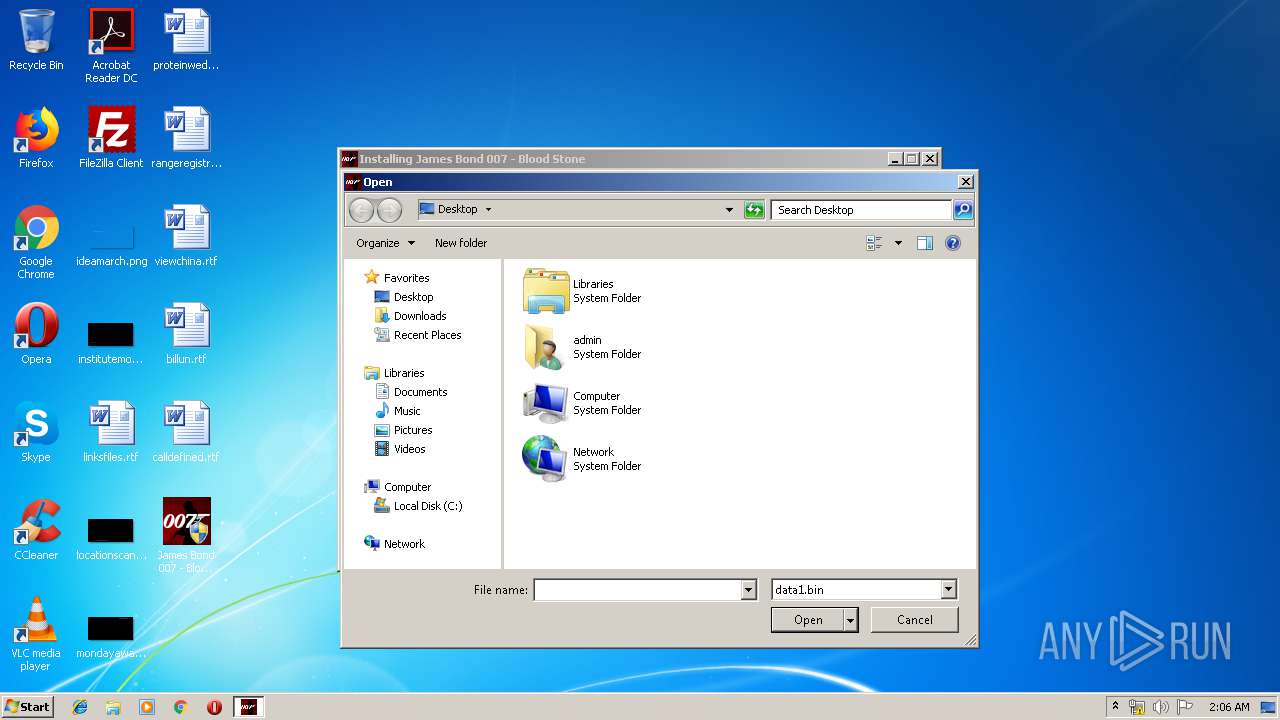This screenshot has width=1280, height=720.
Task: Show hidden tray icons arrow
Action: click(x=1115, y=707)
